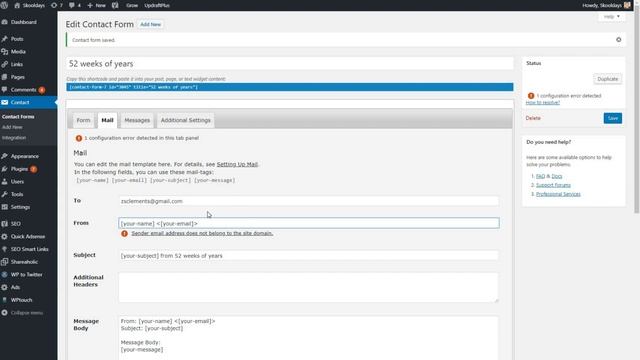Click the From field
Screen dimensions: 640x360
pyautogui.click(x=309, y=223)
